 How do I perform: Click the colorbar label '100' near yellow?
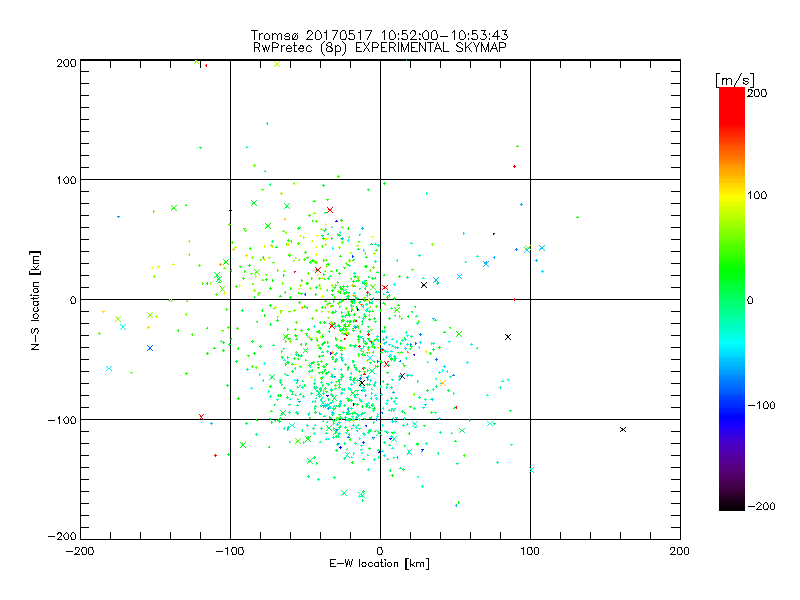click(757, 195)
